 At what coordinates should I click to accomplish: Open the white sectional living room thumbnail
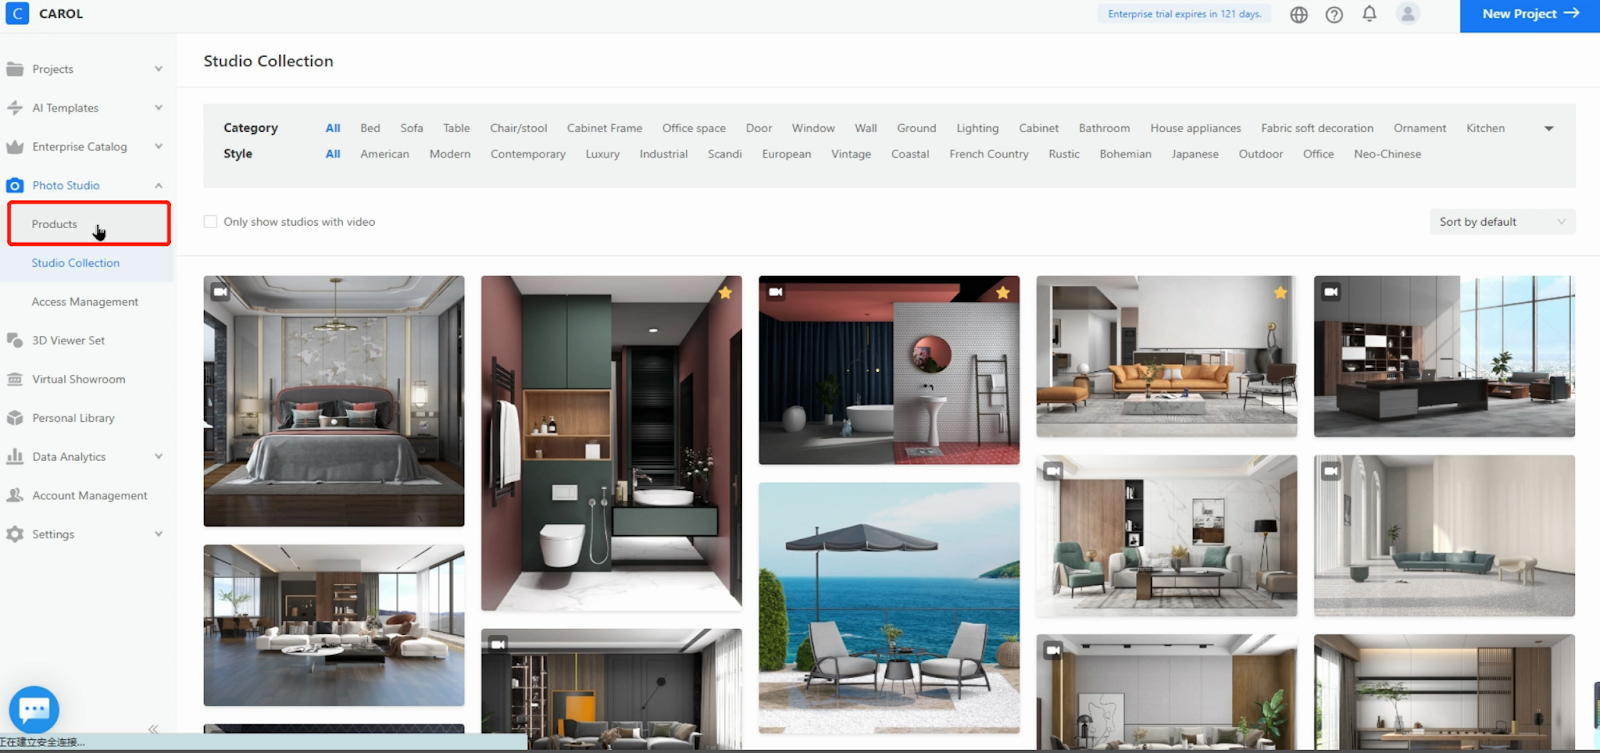[334, 626]
